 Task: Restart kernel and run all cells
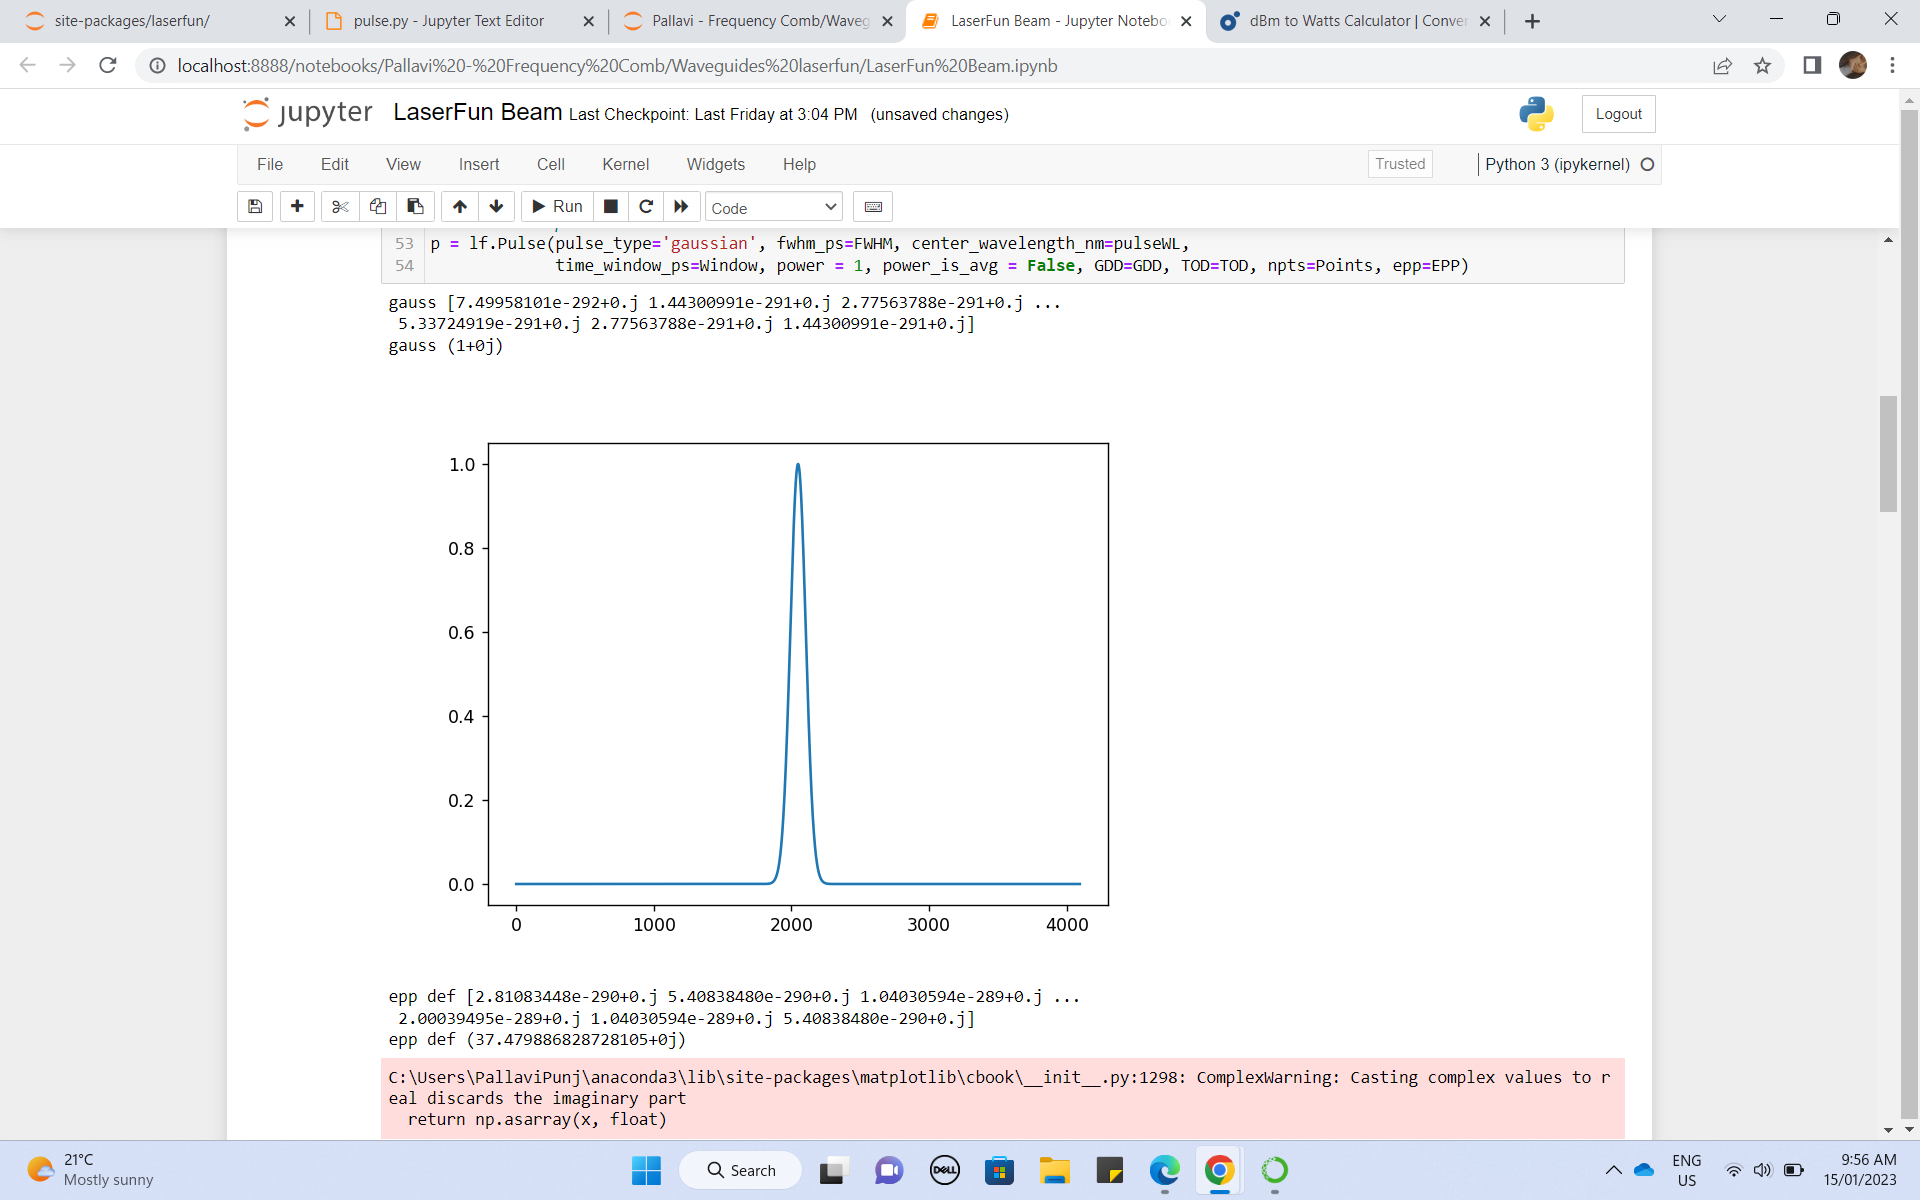point(681,206)
